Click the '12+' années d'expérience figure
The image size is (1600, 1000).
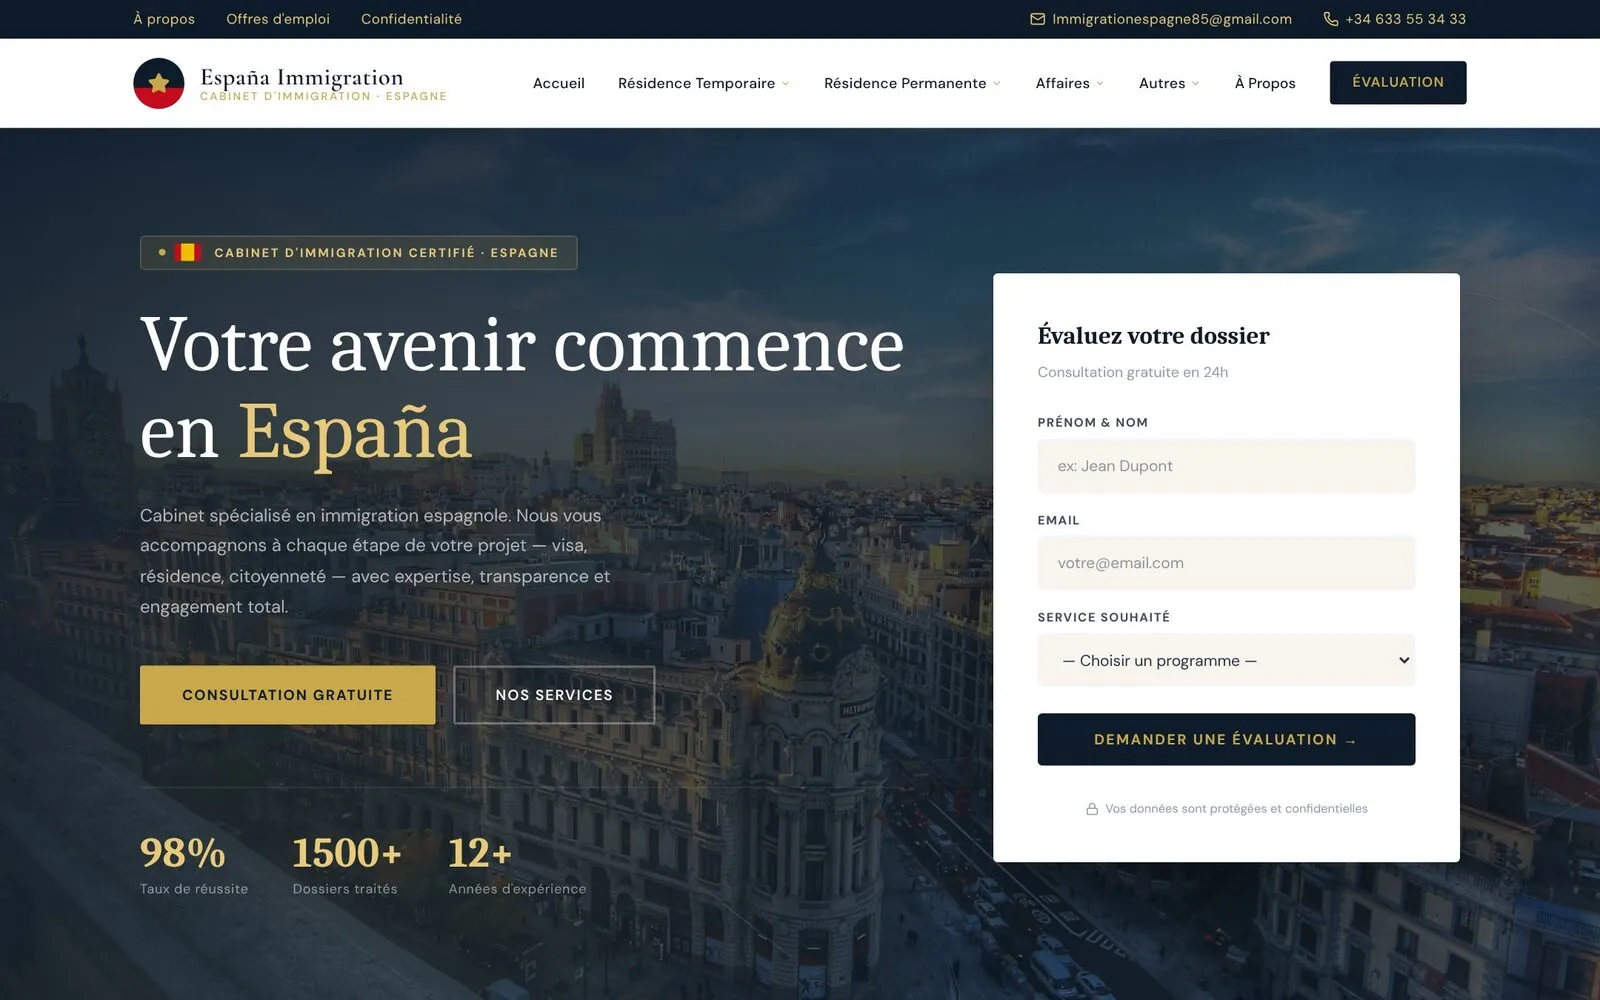pos(480,853)
